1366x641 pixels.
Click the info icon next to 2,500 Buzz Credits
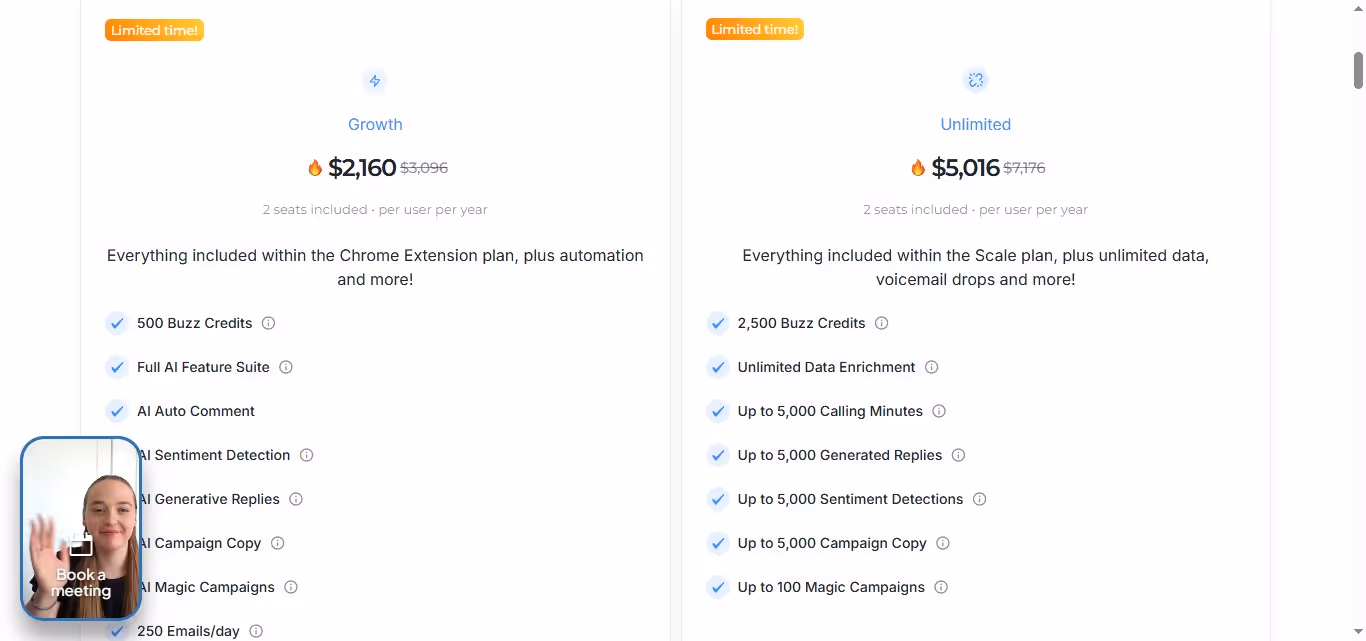pyautogui.click(x=880, y=323)
